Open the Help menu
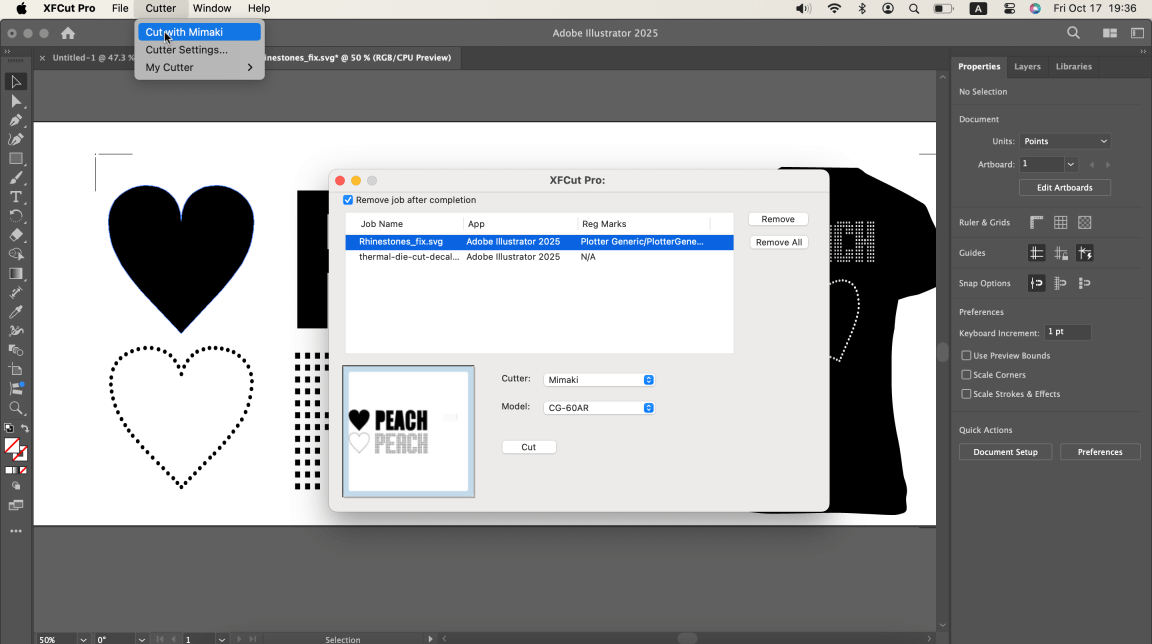Image resolution: width=1152 pixels, height=644 pixels. (259, 9)
